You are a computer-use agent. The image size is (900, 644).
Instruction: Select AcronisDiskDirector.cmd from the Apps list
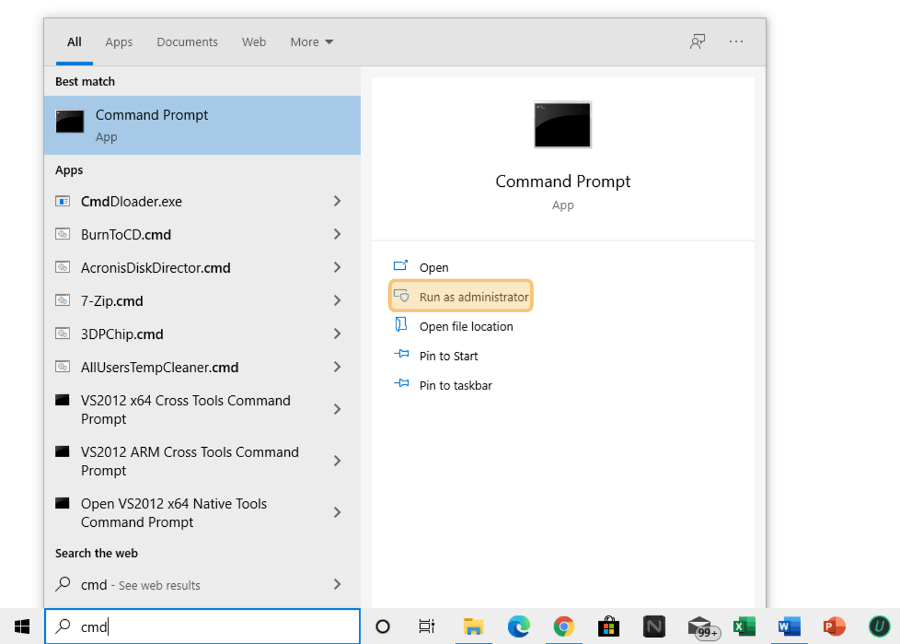click(x=202, y=267)
